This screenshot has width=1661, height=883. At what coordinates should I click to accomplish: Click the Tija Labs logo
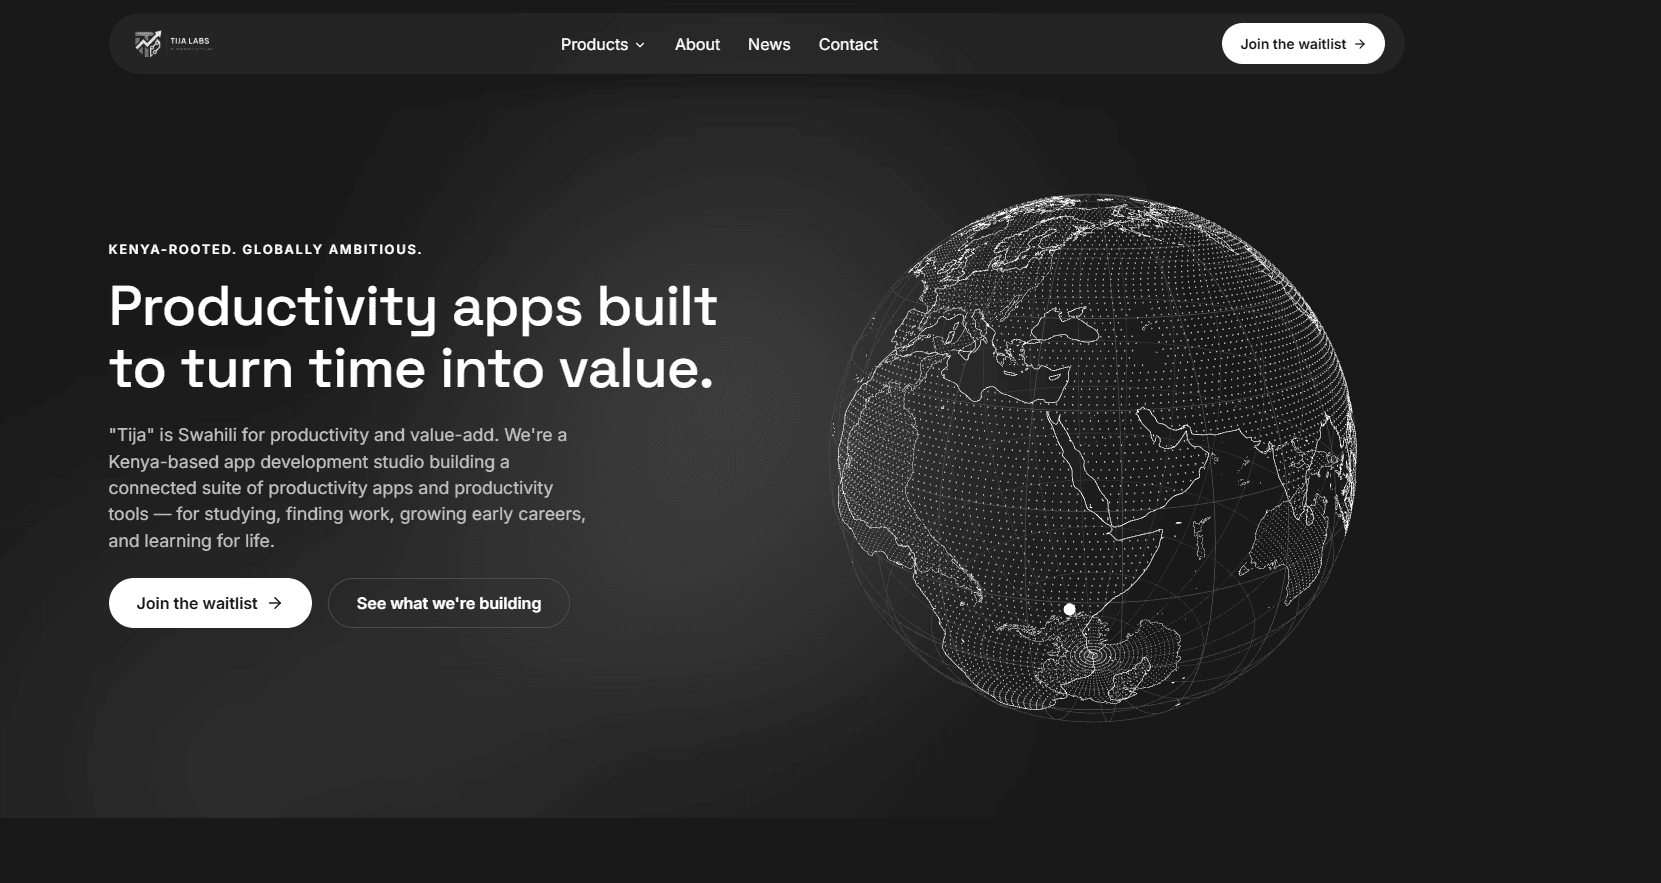point(174,44)
